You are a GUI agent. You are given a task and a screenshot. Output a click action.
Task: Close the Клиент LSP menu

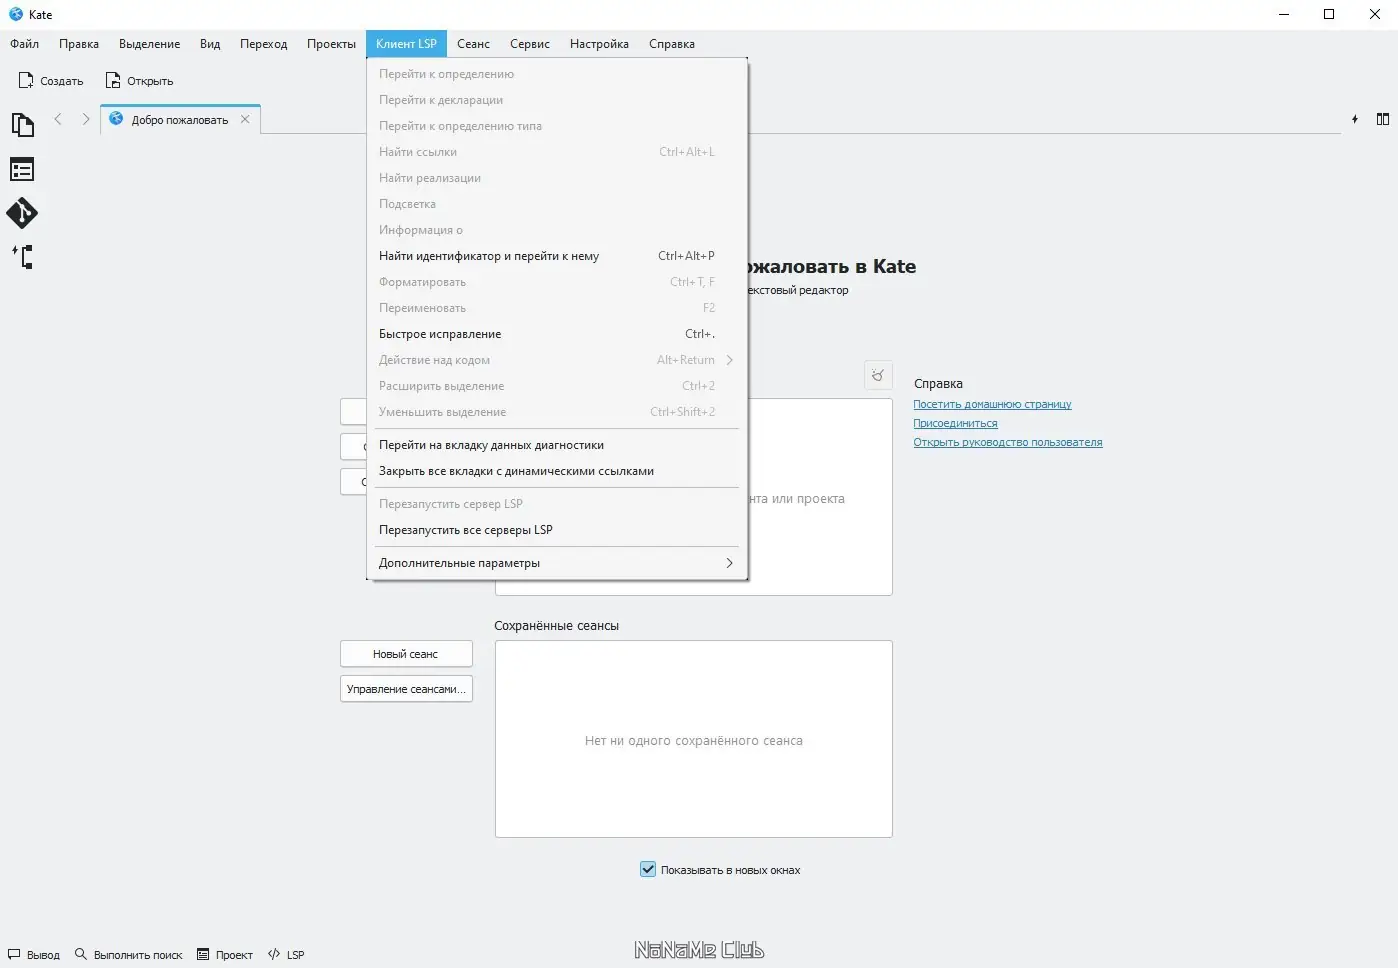click(x=407, y=44)
